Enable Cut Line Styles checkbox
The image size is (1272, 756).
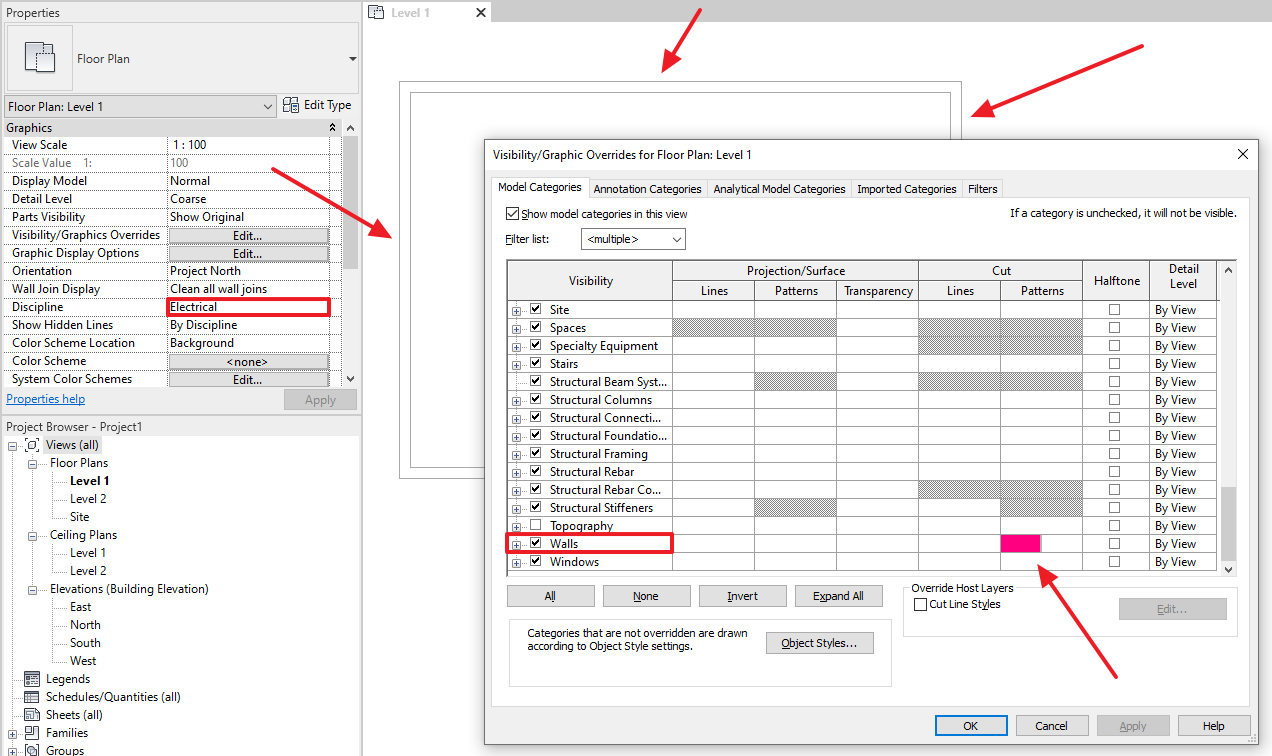pos(921,604)
